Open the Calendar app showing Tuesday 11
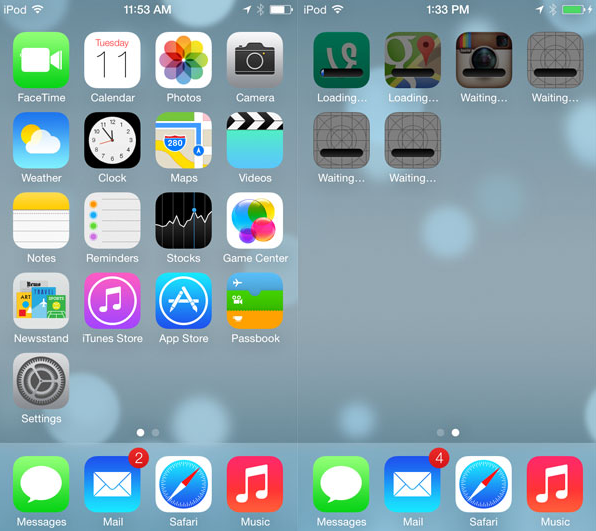 112,60
